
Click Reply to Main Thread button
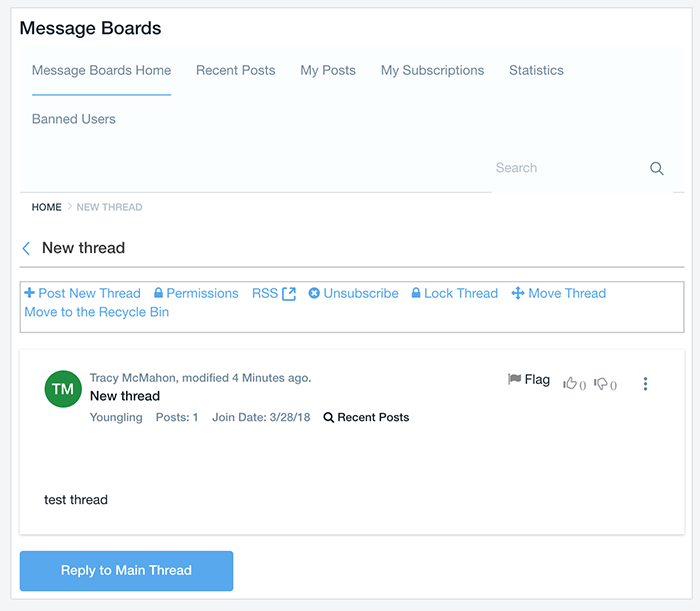pyautogui.click(x=126, y=571)
